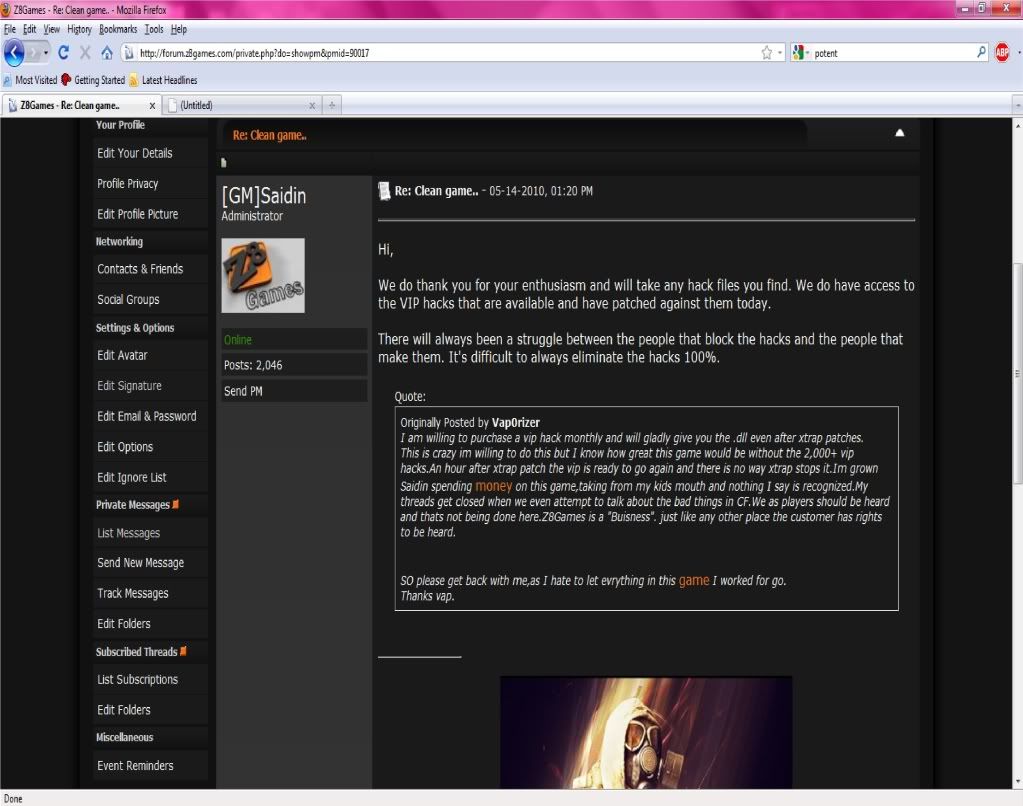1023x806 pixels.
Task: Click the Adblock Plus ABP icon
Action: coord(1002,53)
